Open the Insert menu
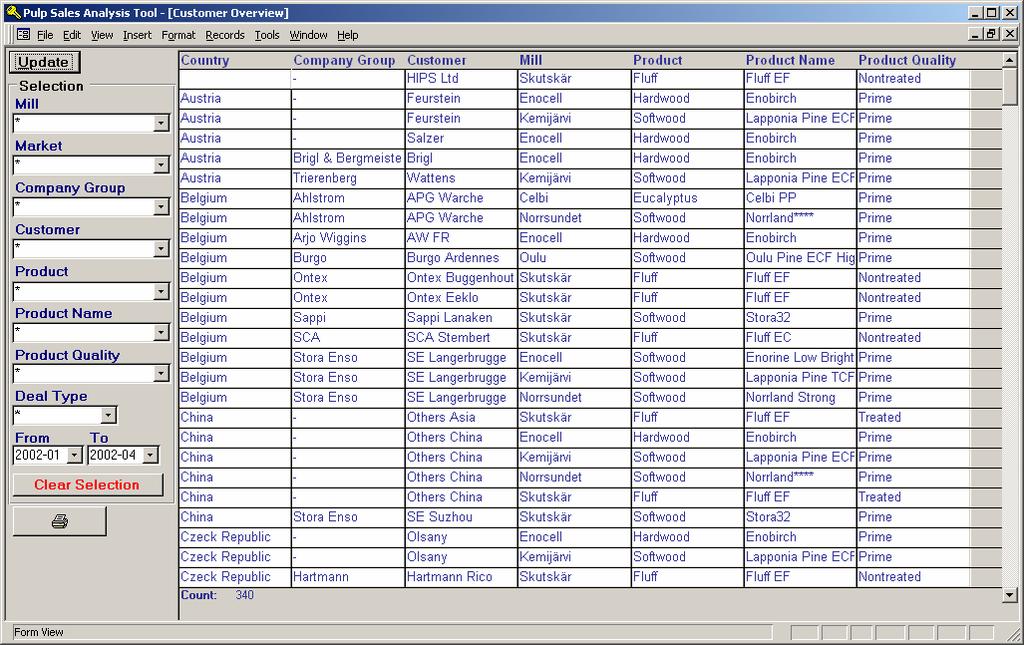The width and height of the screenshot is (1024, 645). (x=137, y=35)
